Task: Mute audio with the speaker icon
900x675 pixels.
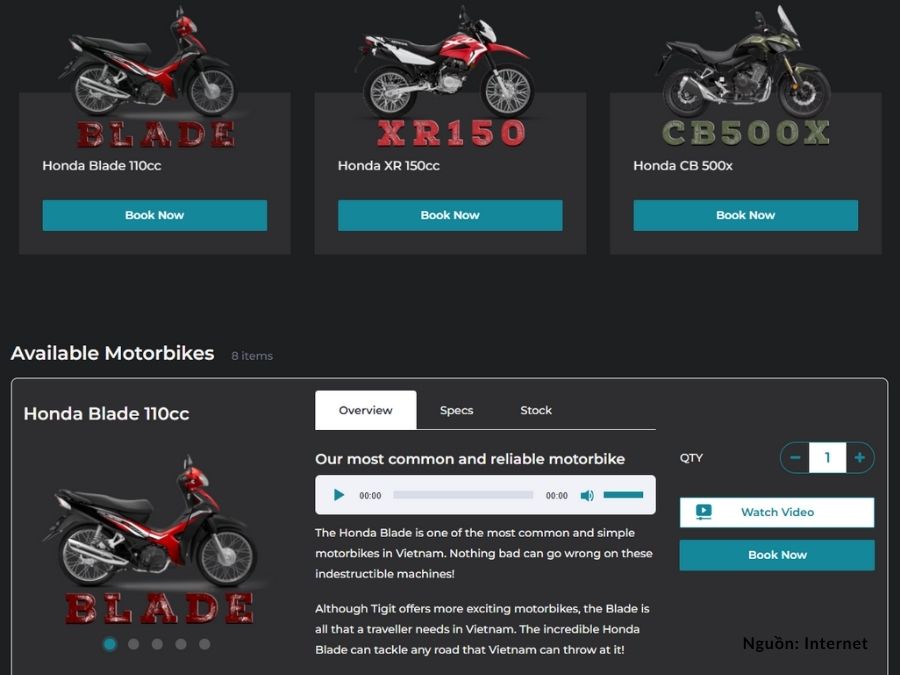Action: click(x=587, y=495)
